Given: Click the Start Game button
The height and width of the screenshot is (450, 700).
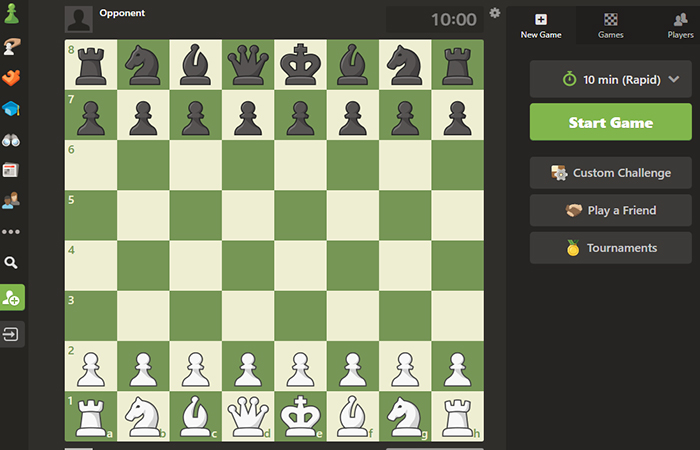Looking at the screenshot, I should (x=611, y=122).
